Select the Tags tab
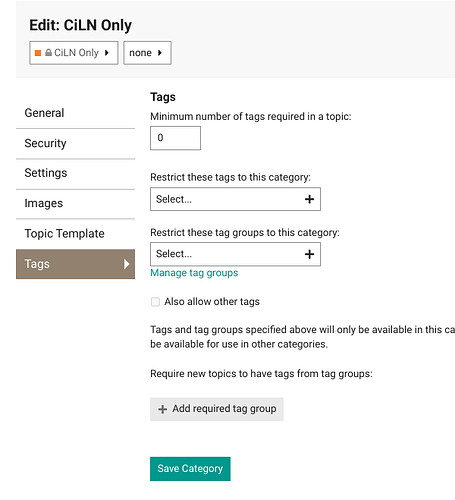 [75, 264]
